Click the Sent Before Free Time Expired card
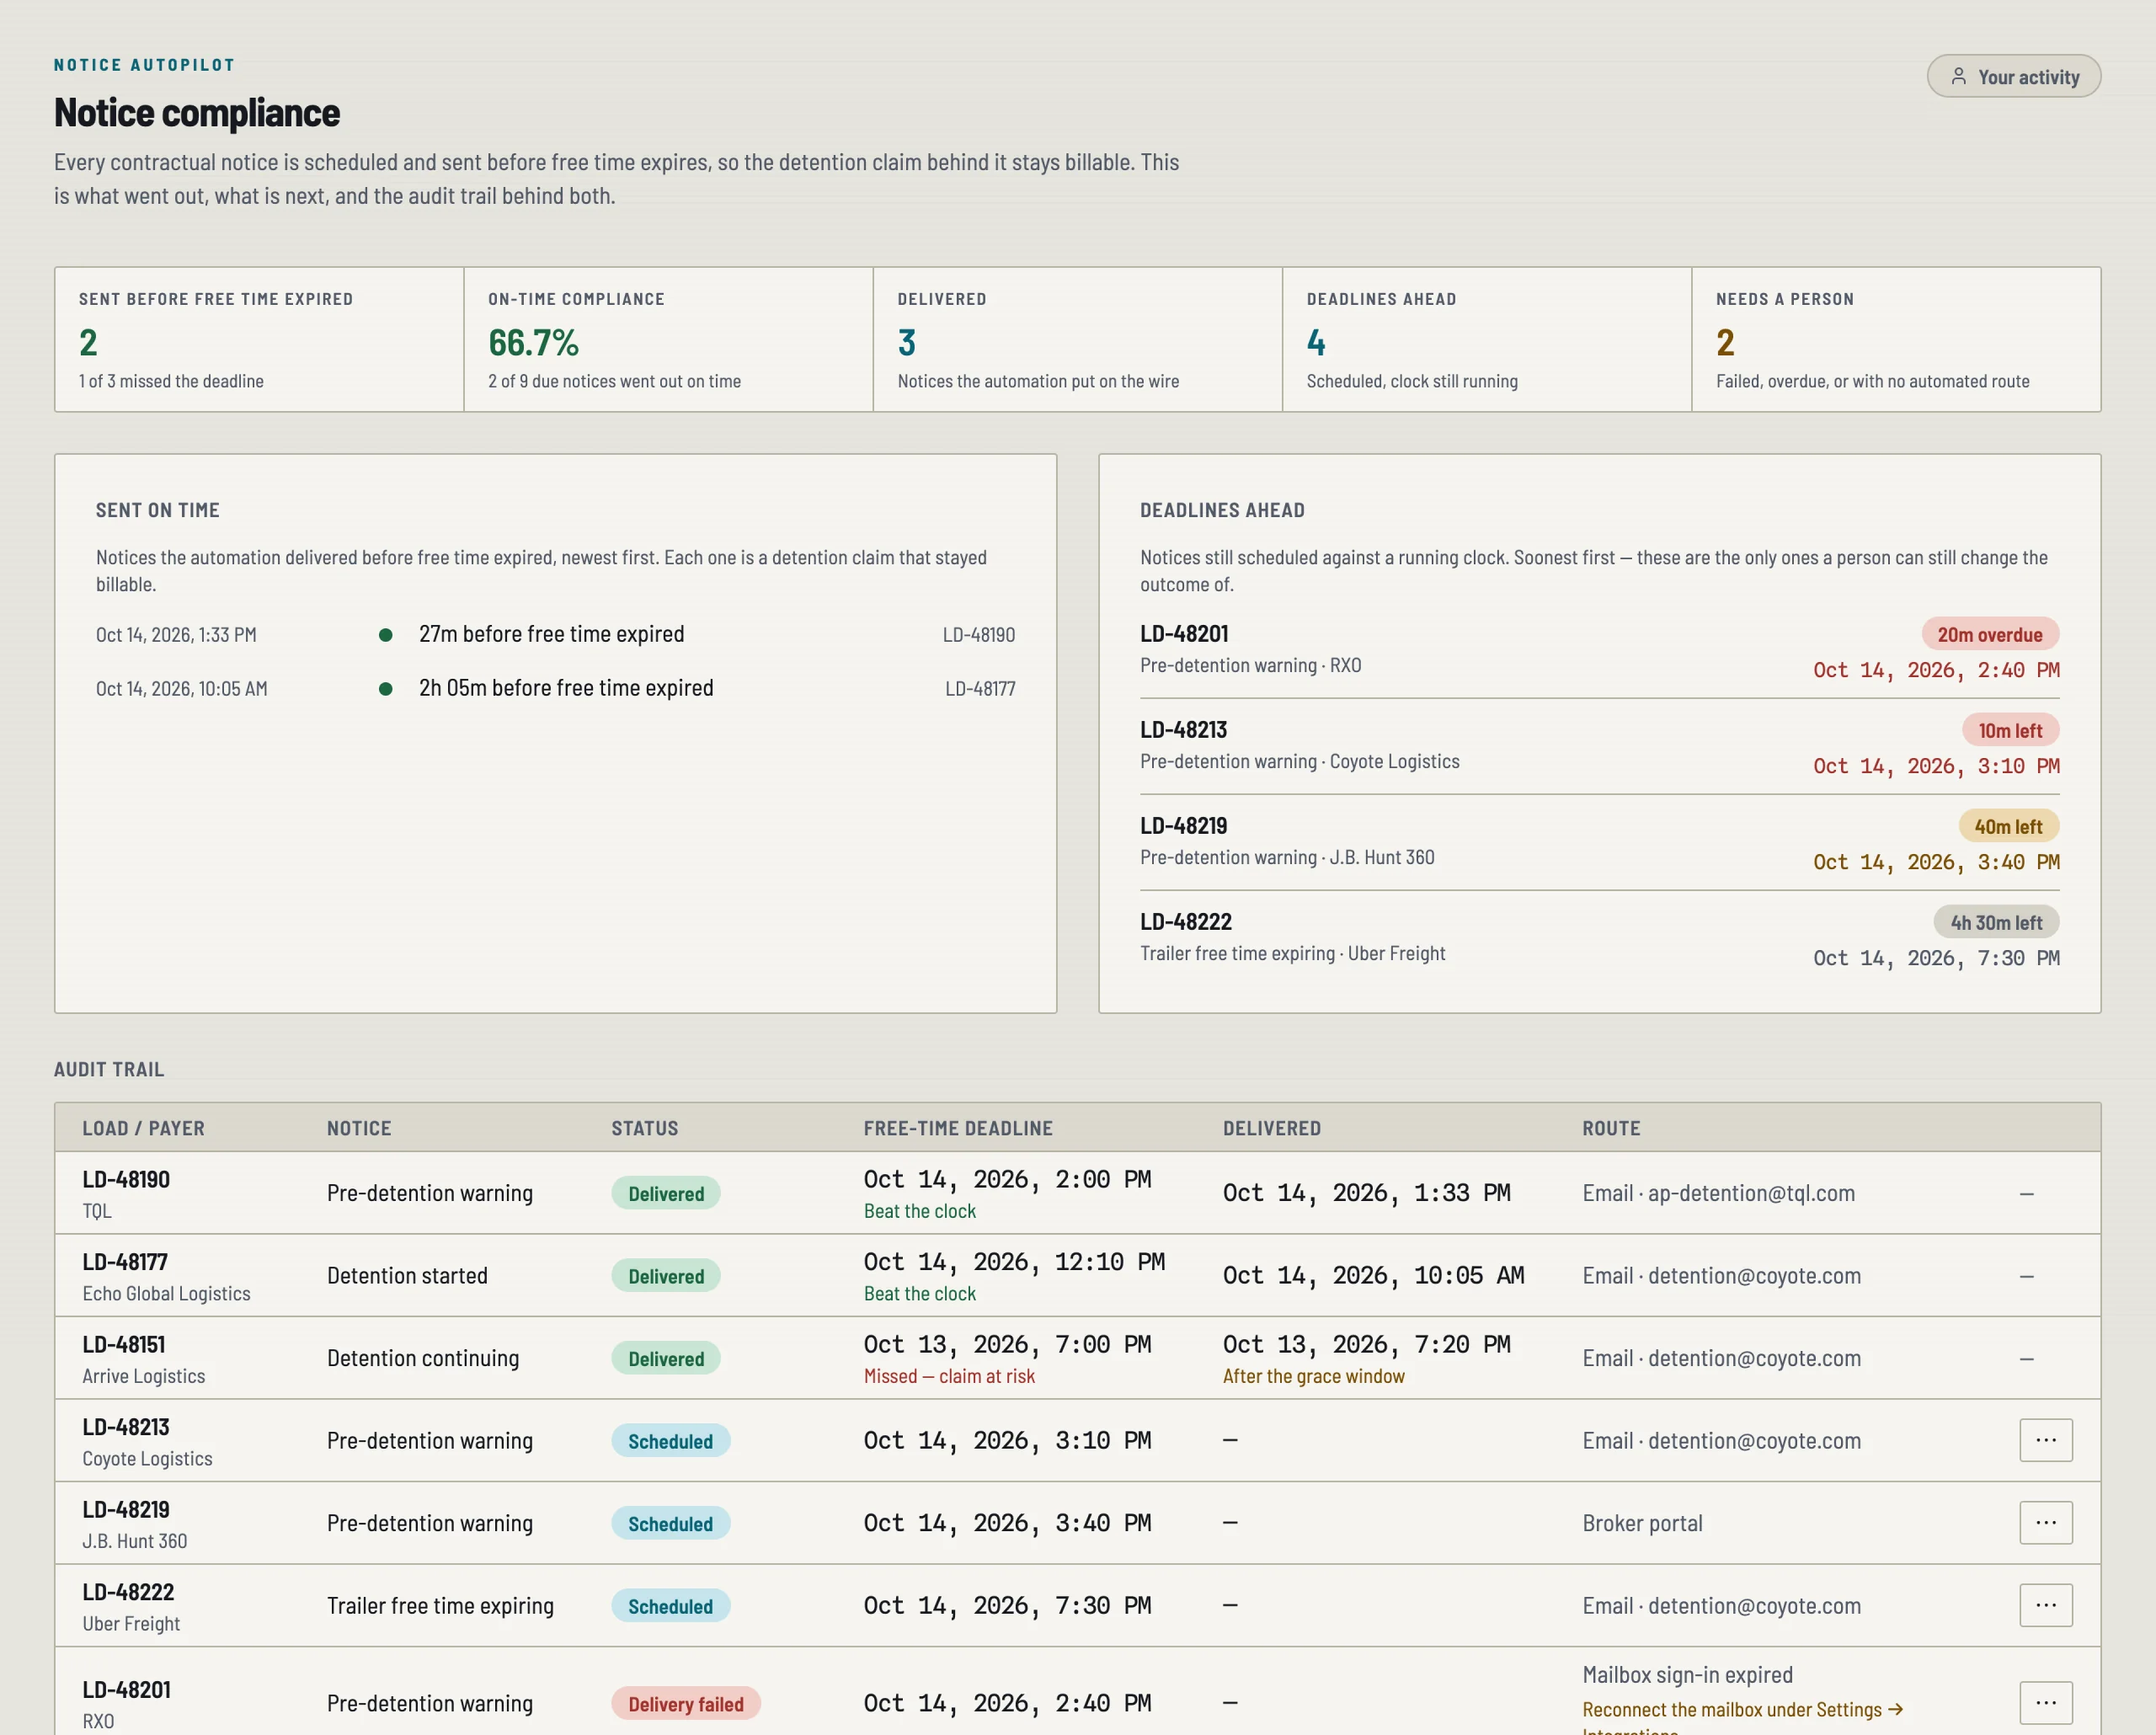 pyautogui.click(x=259, y=339)
